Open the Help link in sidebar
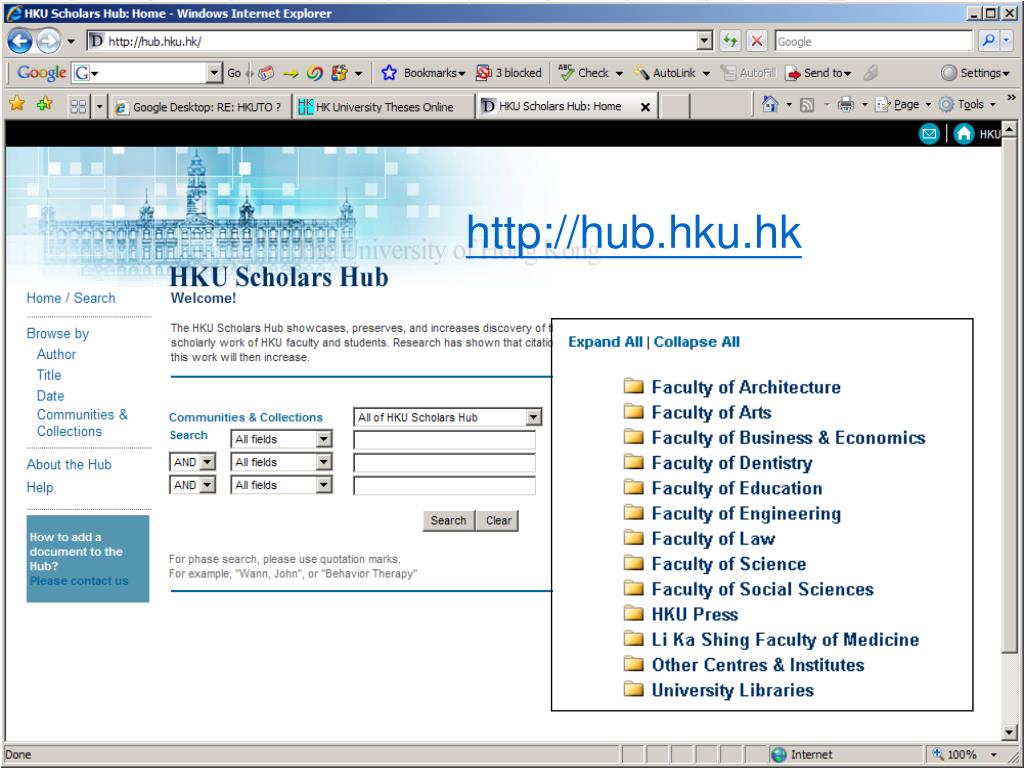Image resolution: width=1024 pixels, height=768 pixels. point(39,487)
